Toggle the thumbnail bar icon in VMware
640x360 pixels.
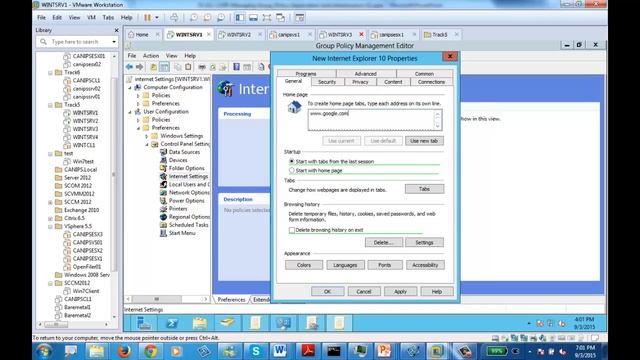[253, 18]
